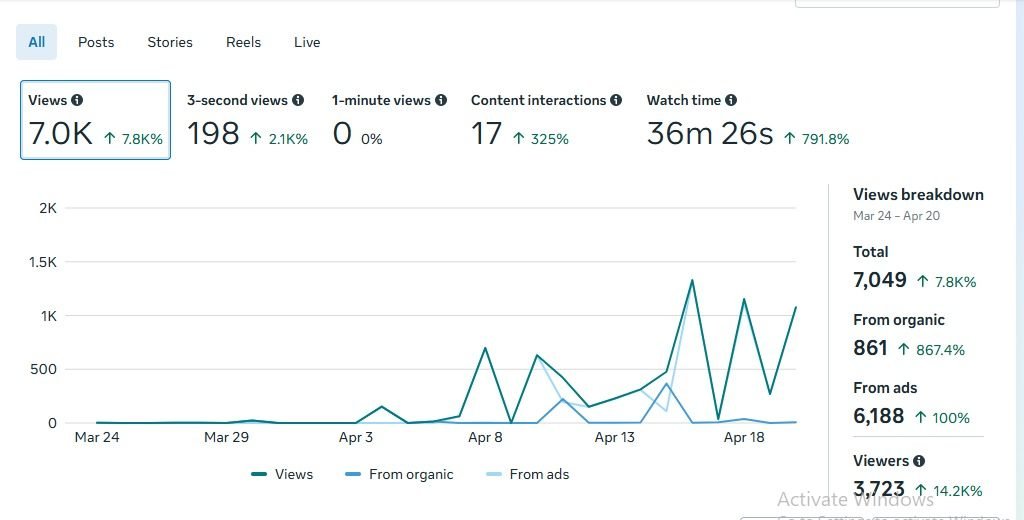
Task: Click the 791.8% watch time increase
Action: pyautogui.click(x=816, y=138)
